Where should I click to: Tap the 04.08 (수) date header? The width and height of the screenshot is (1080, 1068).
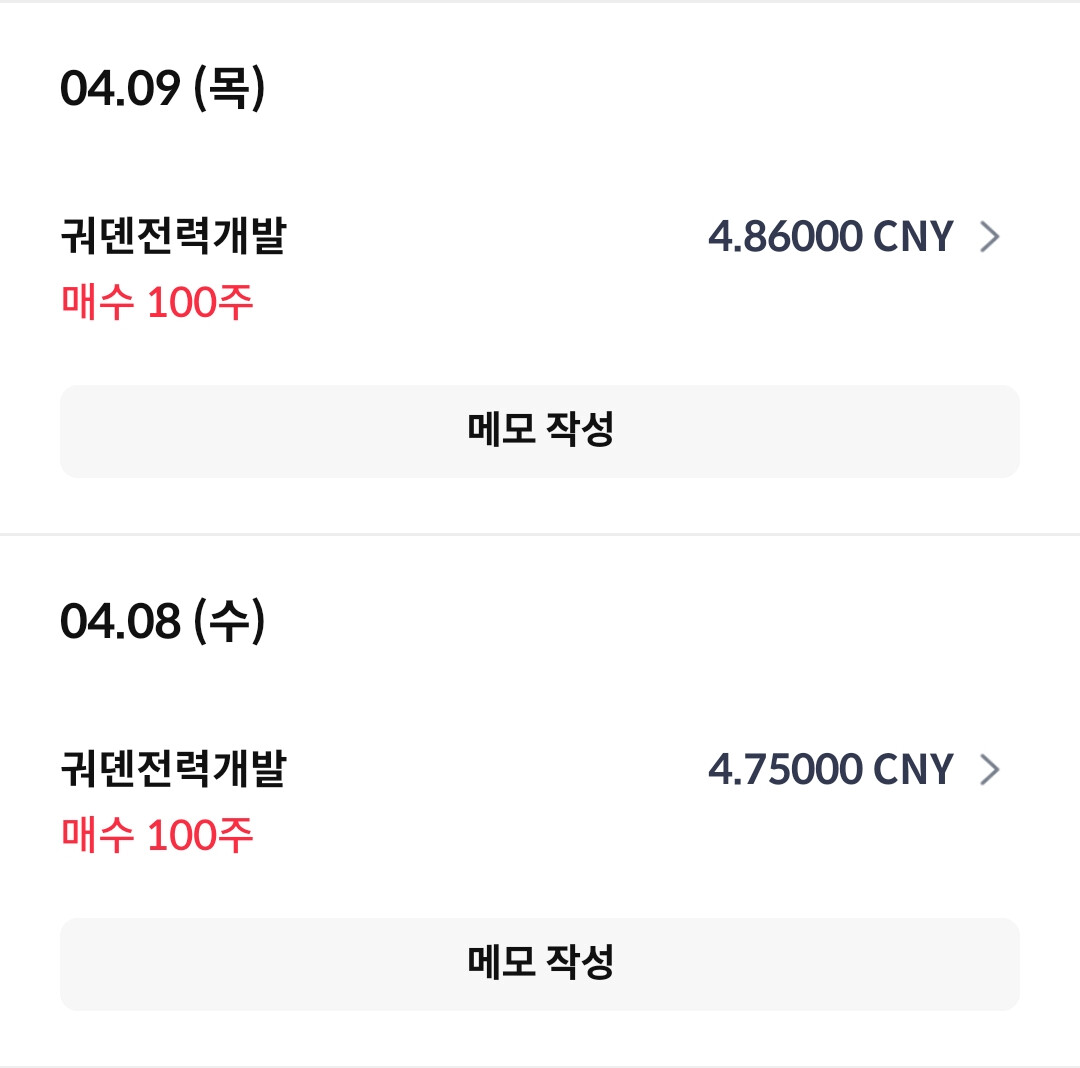click(x=162, y=621)
